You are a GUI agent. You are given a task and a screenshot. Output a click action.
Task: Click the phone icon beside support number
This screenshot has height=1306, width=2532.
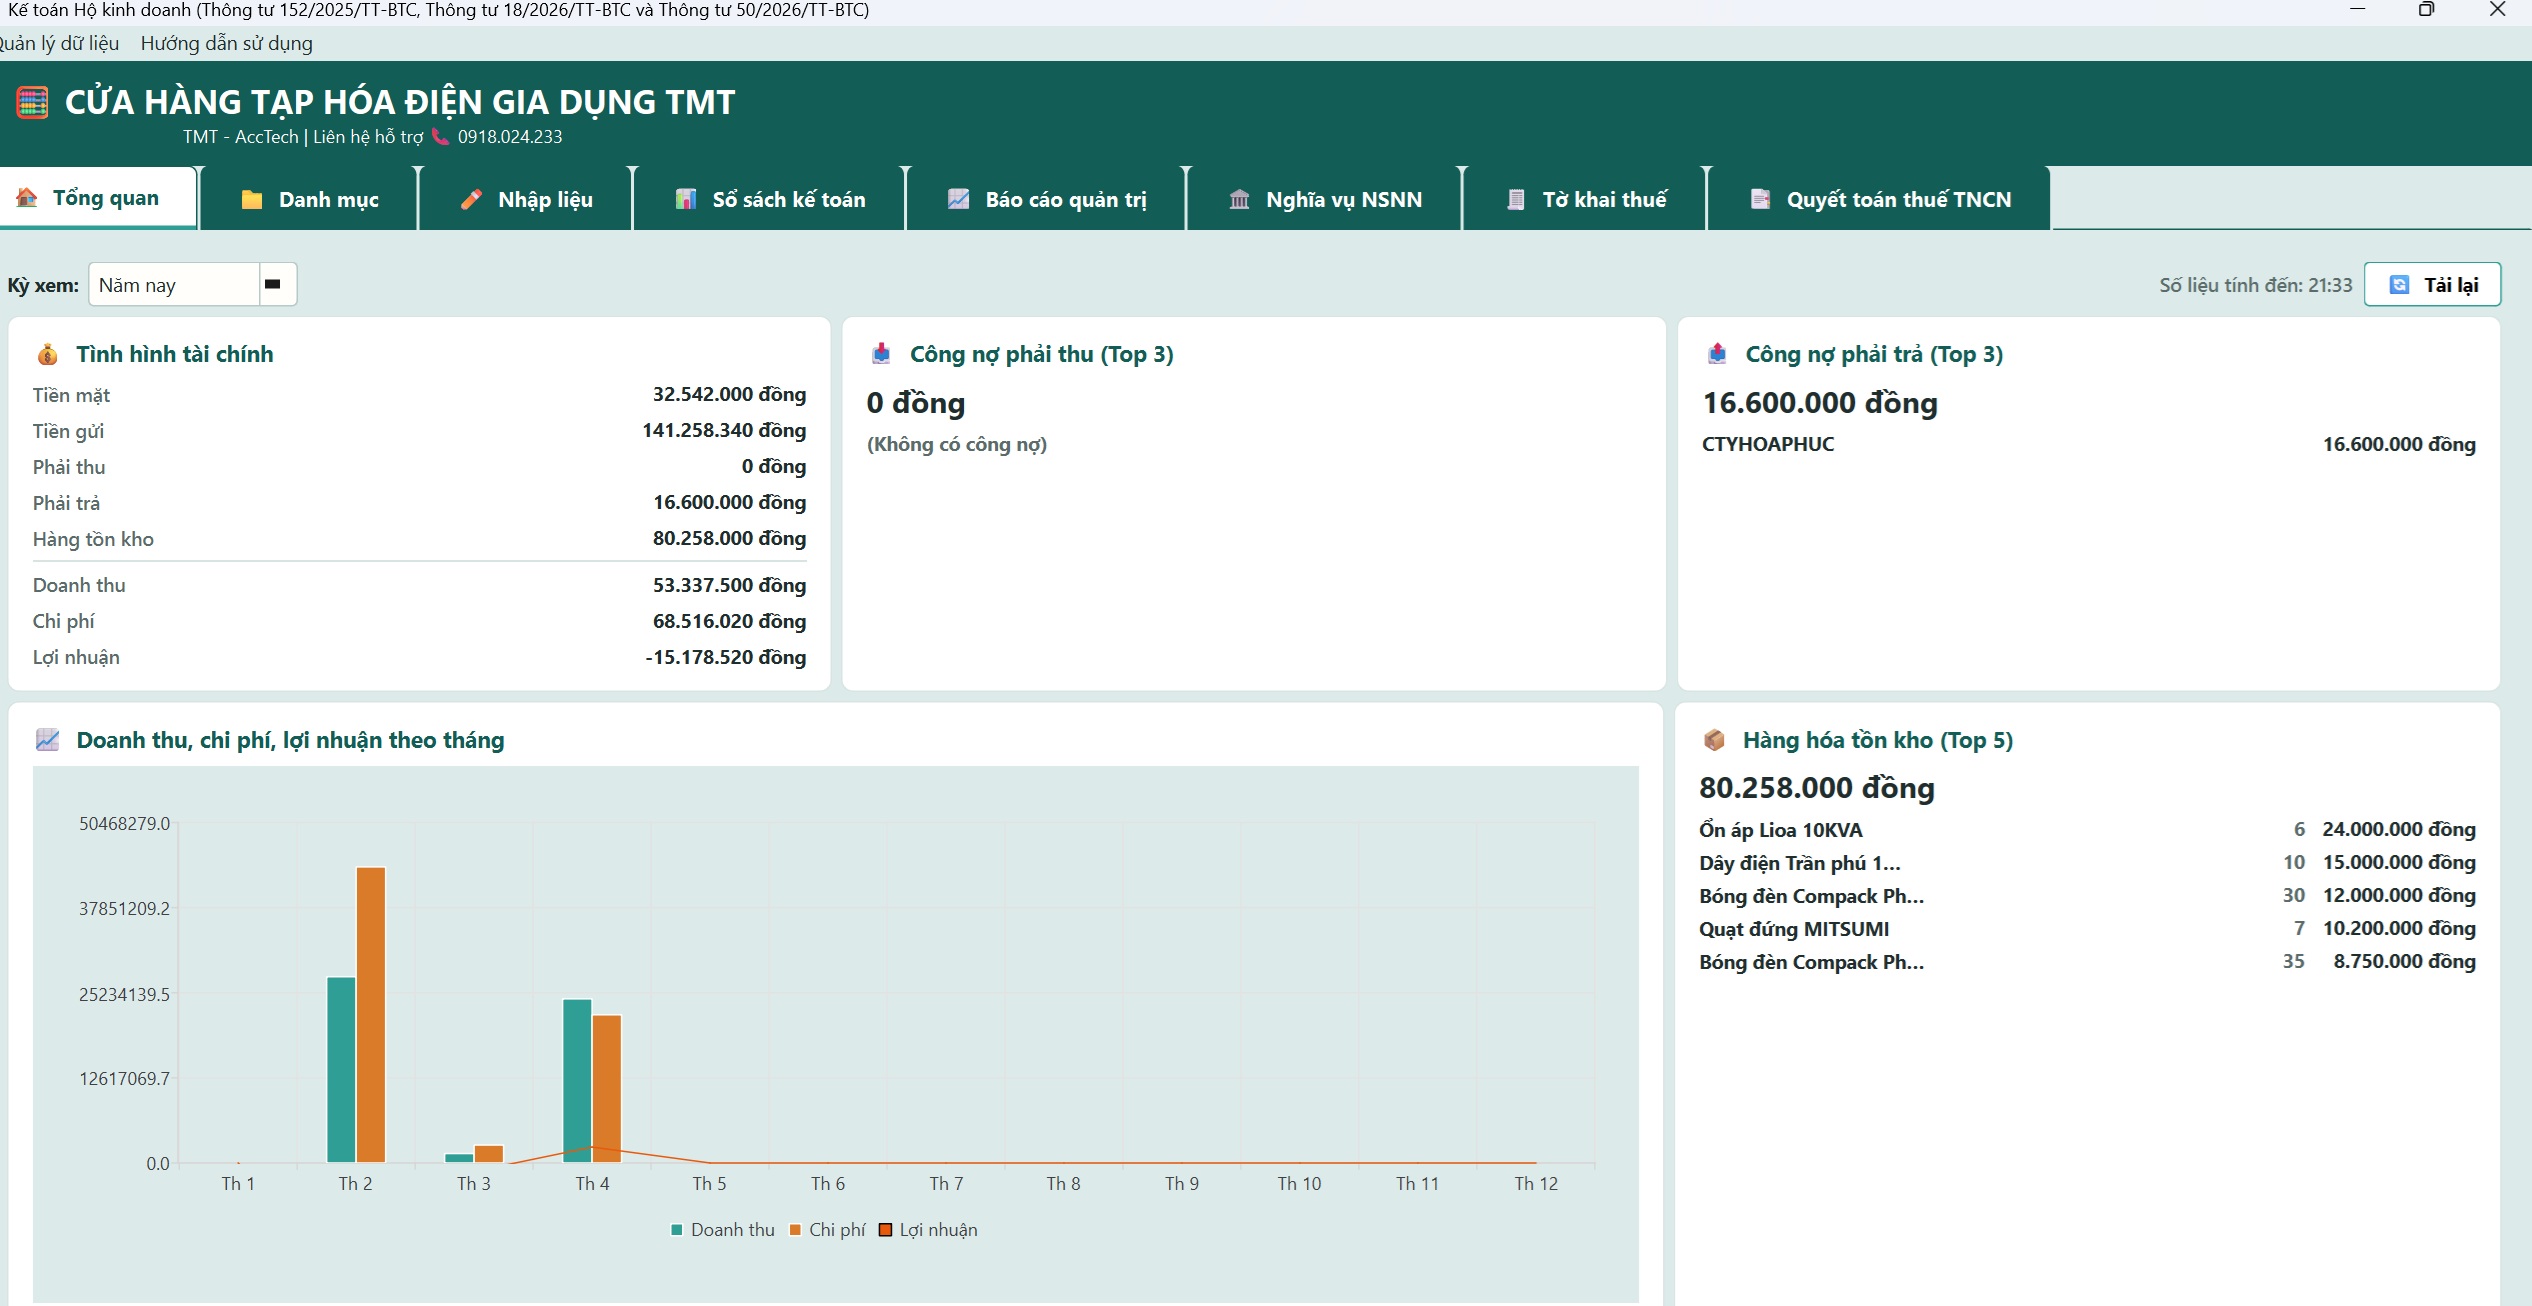click(440, 137)
